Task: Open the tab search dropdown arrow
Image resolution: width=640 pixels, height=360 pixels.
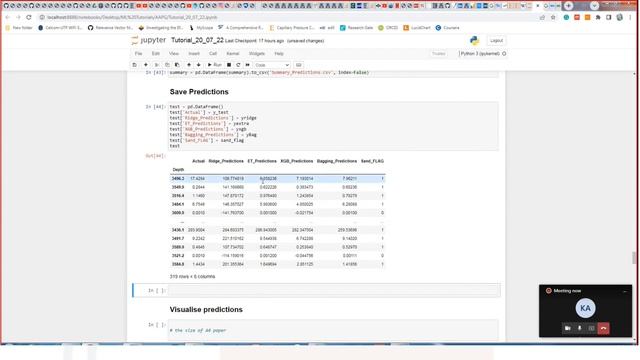Action: coord(594,6)
